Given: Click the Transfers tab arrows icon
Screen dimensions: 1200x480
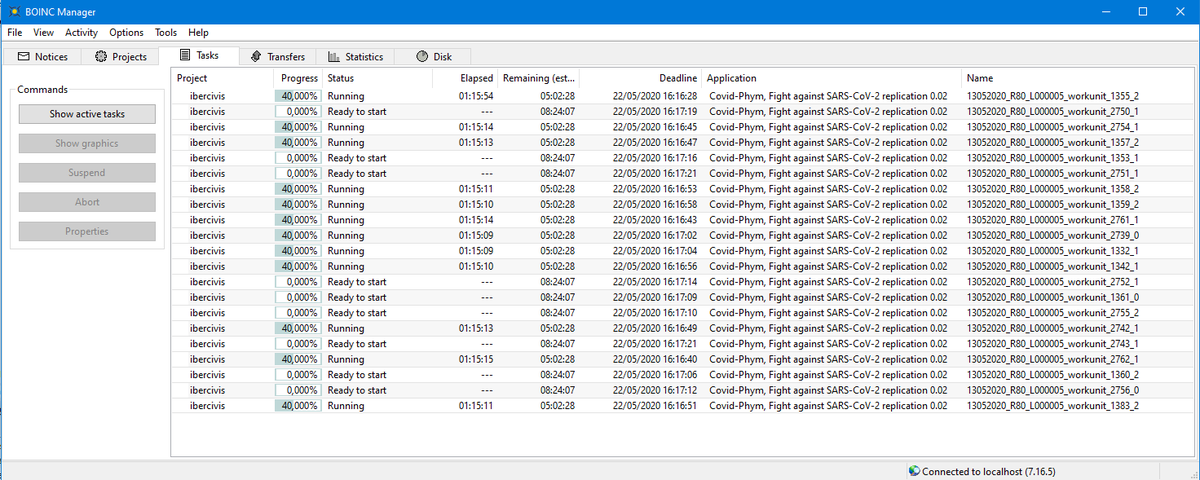Looking at the screenshot, I should [x=257, y=57].
